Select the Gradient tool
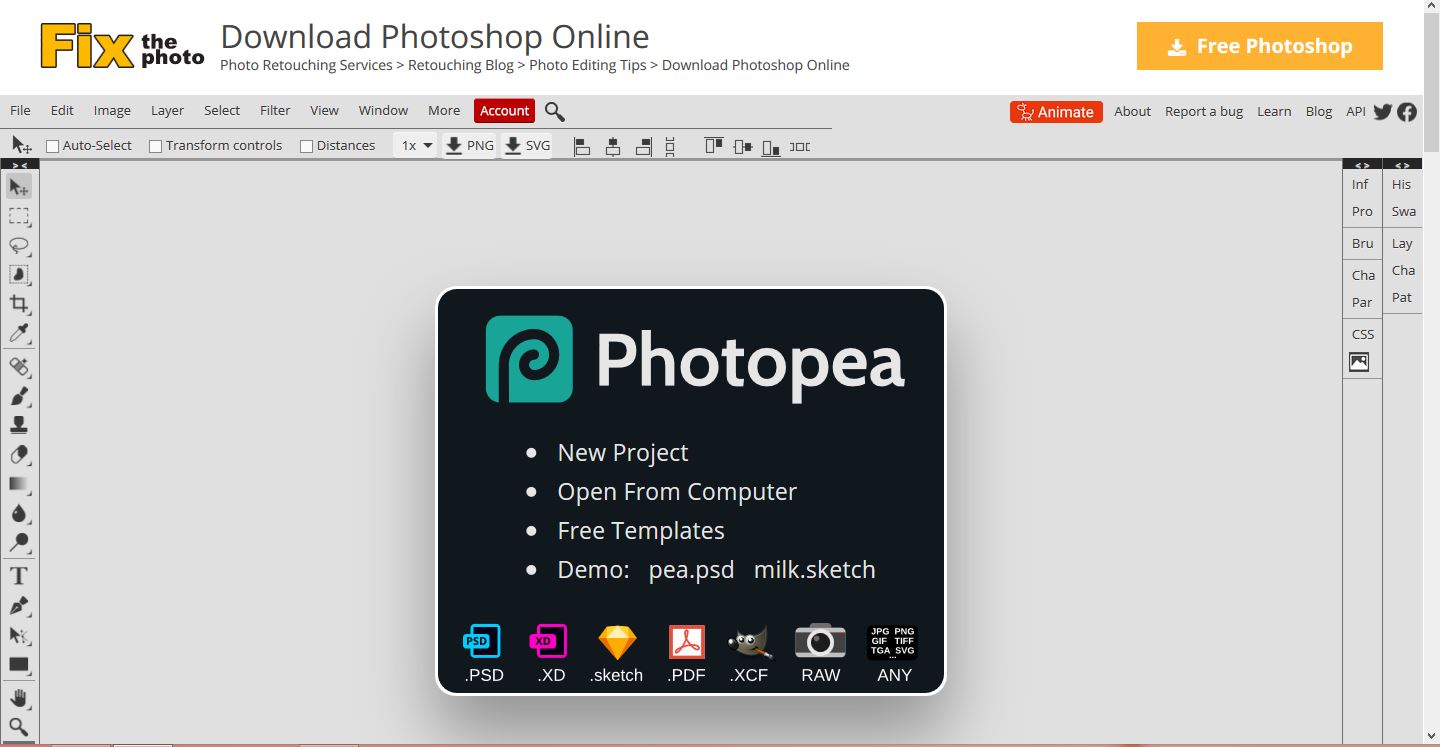 [x=19, y=484]
